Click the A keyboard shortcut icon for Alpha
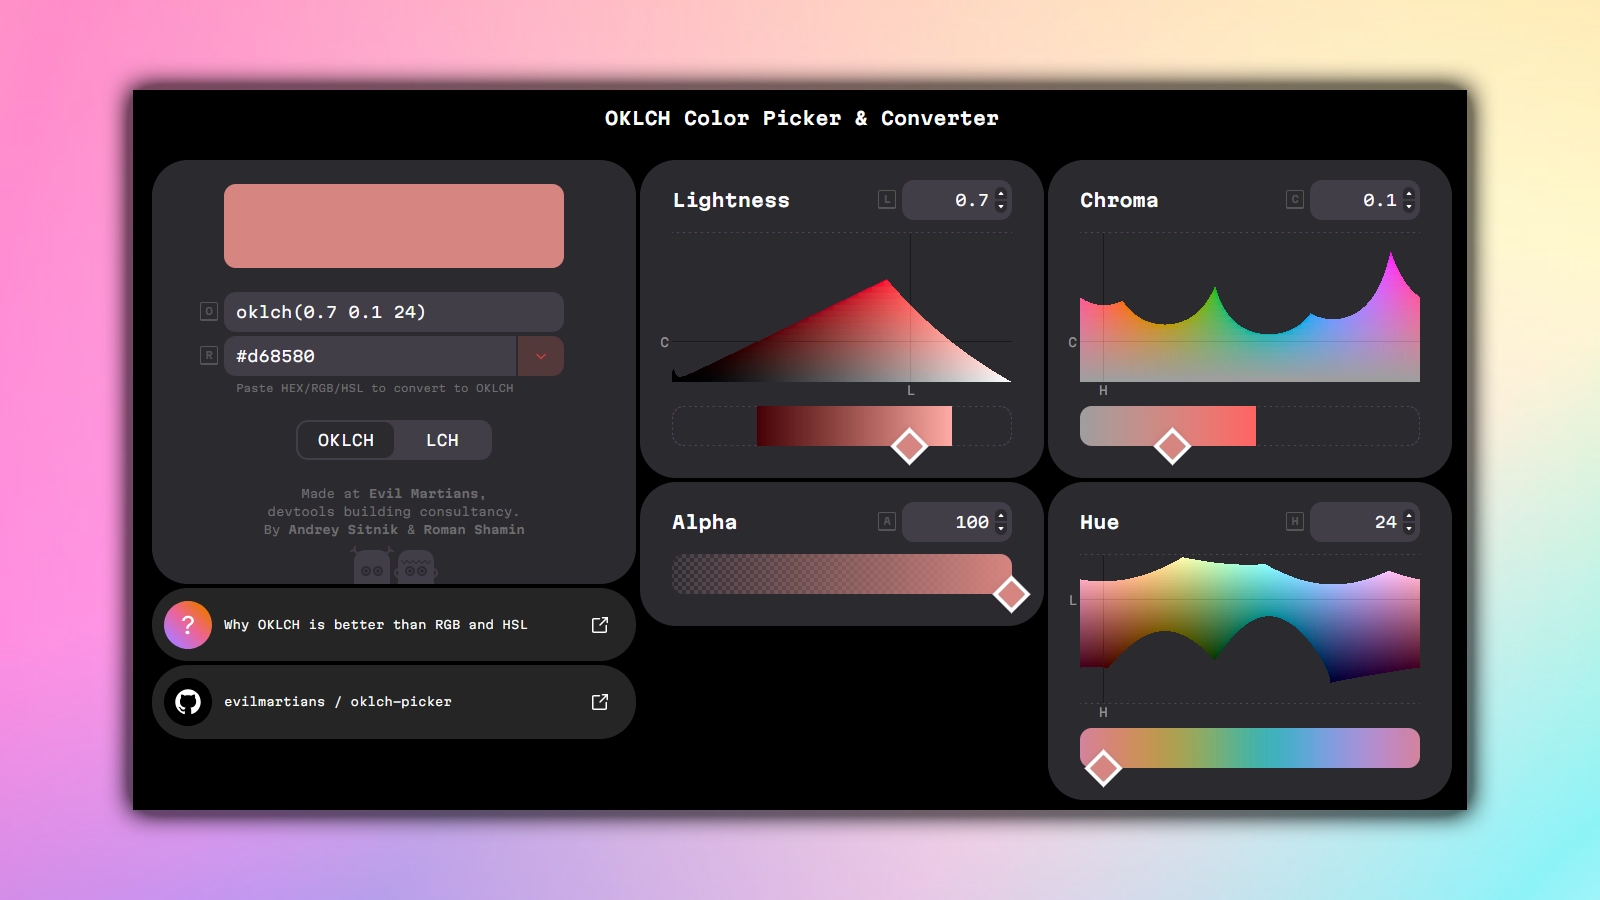 coord(887,521)
